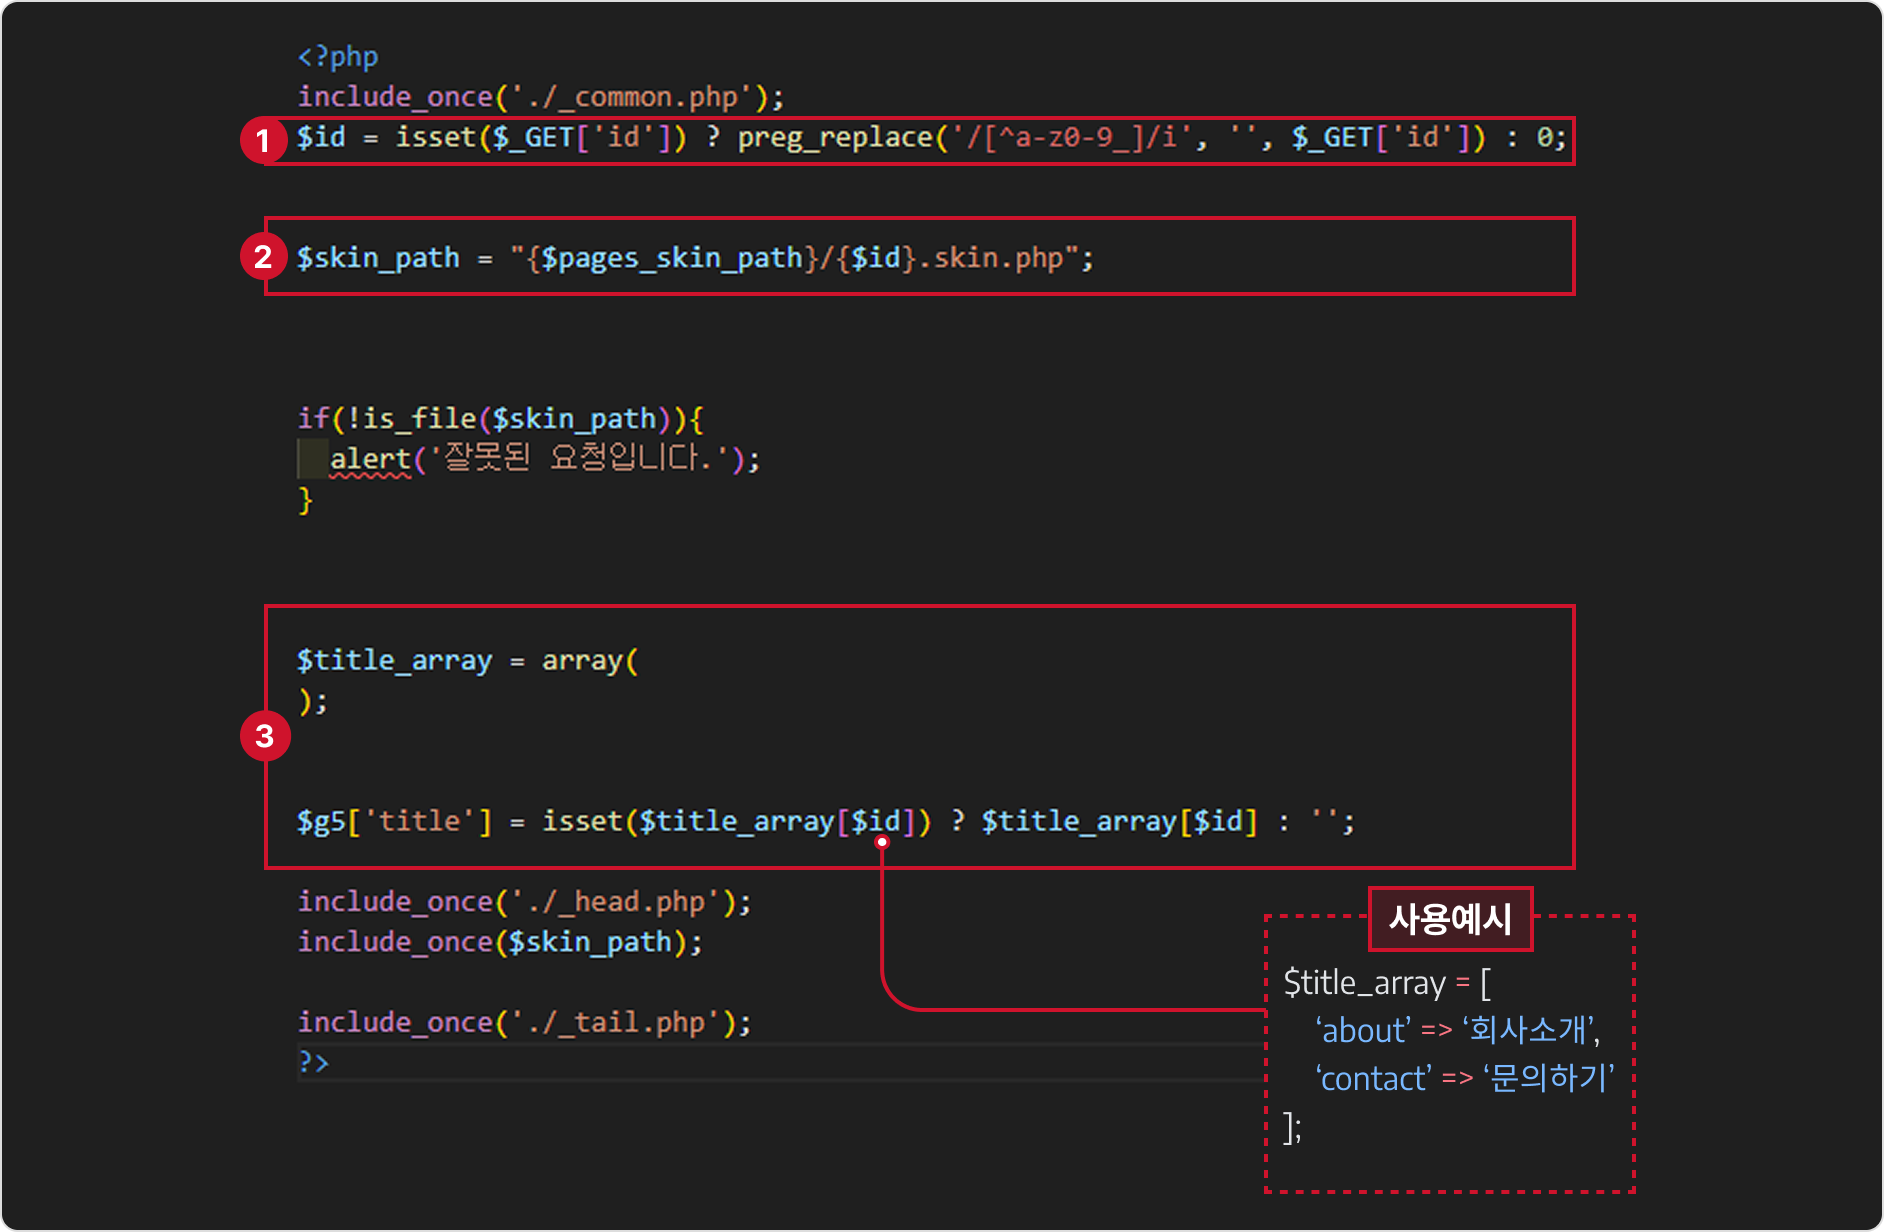Click the ?> closing tag
The width and height of the screenshot is (1884, 1232).
pos(313,1061)
